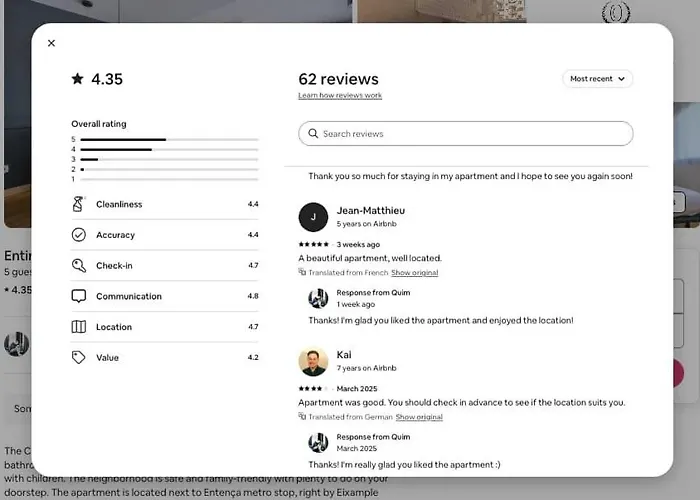Open Kai's profile photo
The width and height of the screenshot is (700, 500).
(313, 362)
